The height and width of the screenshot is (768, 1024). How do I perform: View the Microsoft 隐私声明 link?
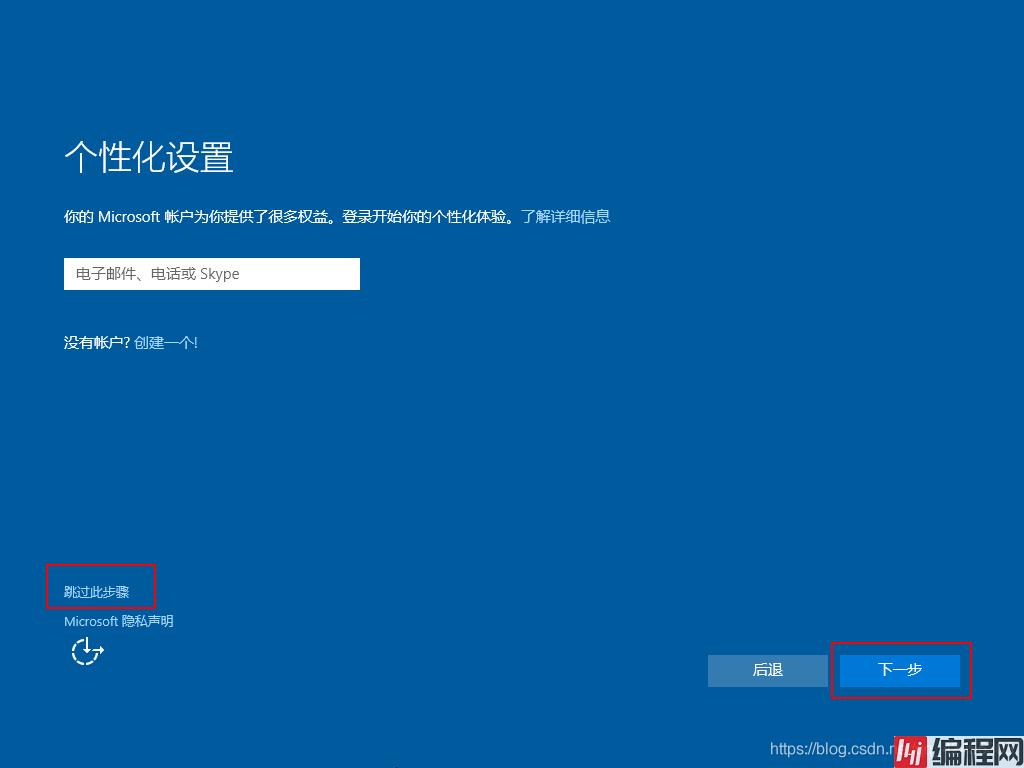click(118, 621)
